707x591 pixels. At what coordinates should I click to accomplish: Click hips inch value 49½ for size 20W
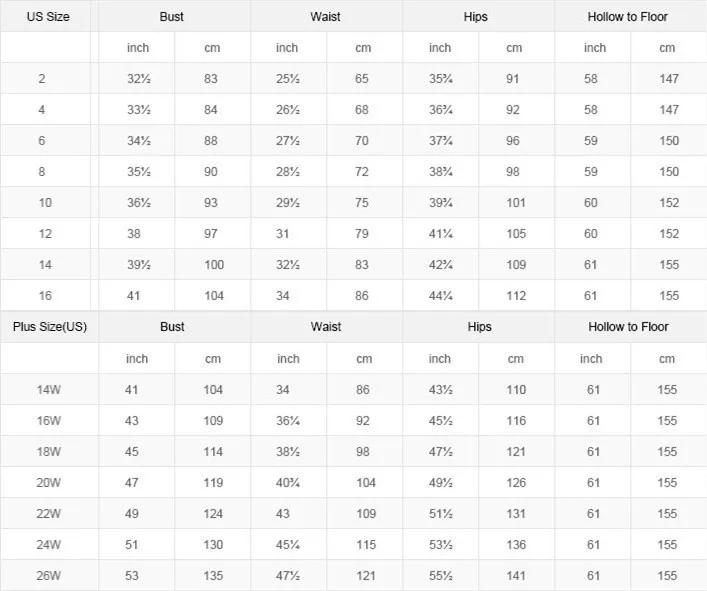point(441,483)
